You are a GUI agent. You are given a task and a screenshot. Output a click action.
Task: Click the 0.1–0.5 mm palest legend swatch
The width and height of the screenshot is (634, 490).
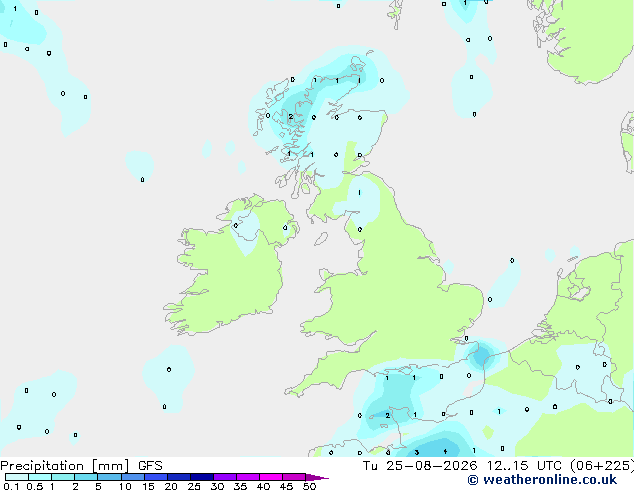[17, 477]
